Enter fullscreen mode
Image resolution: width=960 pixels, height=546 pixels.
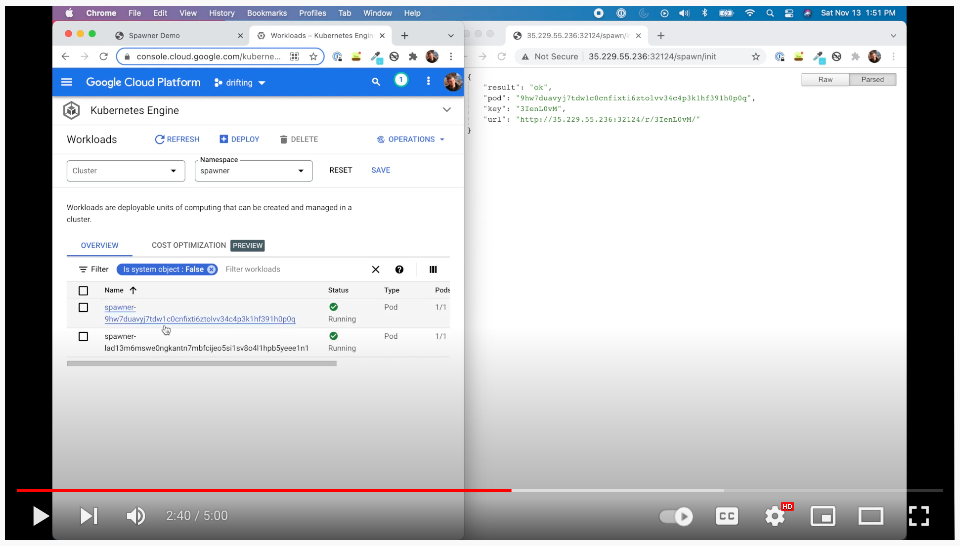pyautogui.click(x=919, y=516)
